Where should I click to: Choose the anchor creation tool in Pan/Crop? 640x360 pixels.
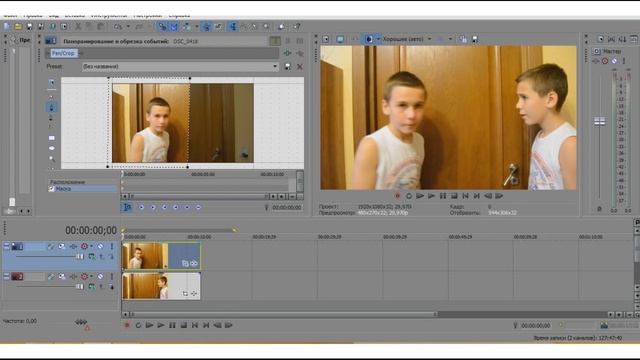point(51,107)
